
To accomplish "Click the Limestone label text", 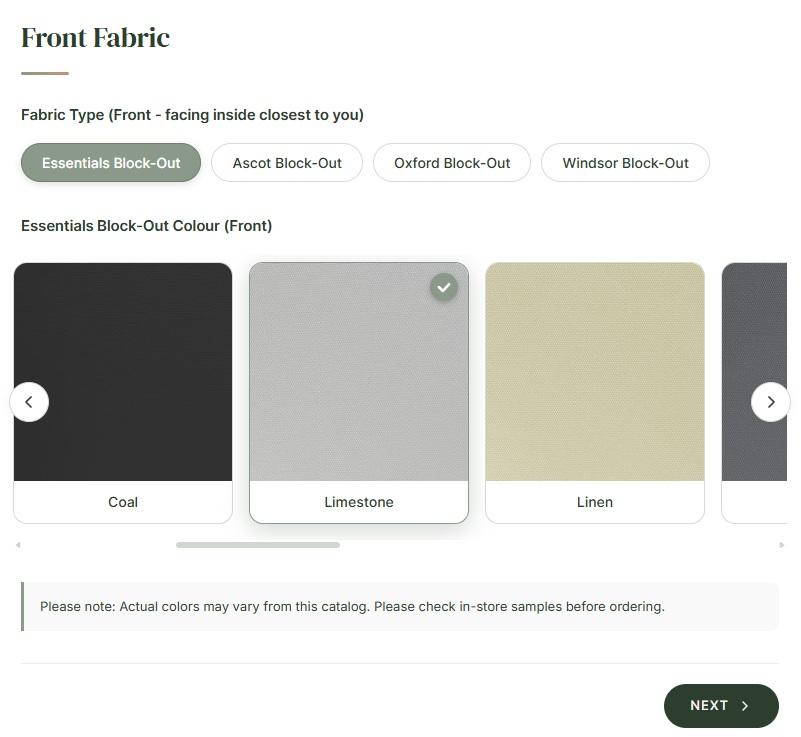I will (x=359, y=502).
